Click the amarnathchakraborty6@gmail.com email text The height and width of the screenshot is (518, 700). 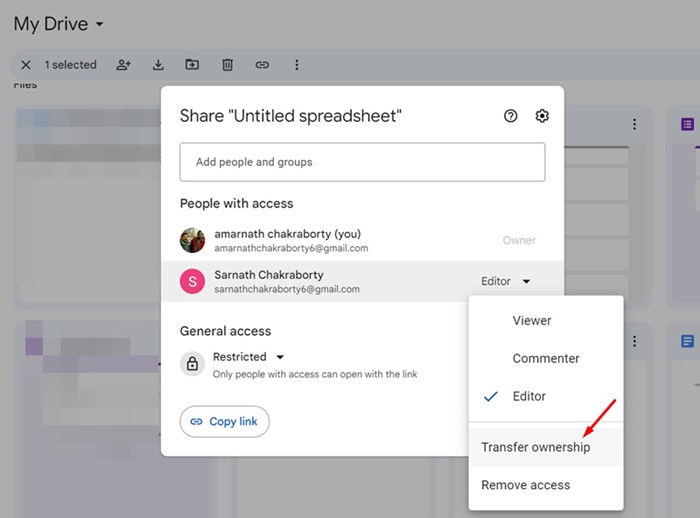pos(292,248)
